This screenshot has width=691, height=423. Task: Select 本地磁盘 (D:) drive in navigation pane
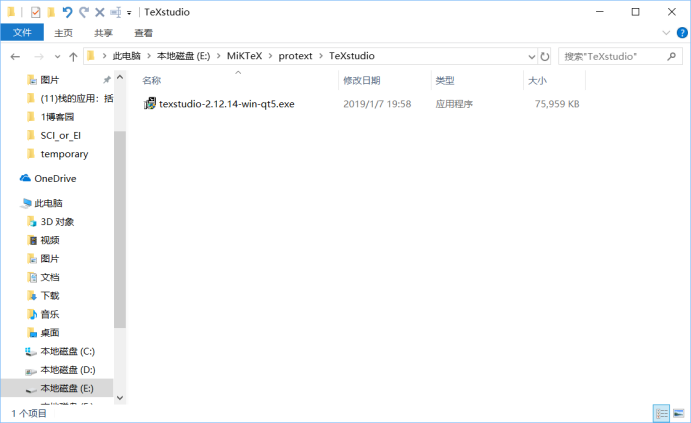(67, 370)
